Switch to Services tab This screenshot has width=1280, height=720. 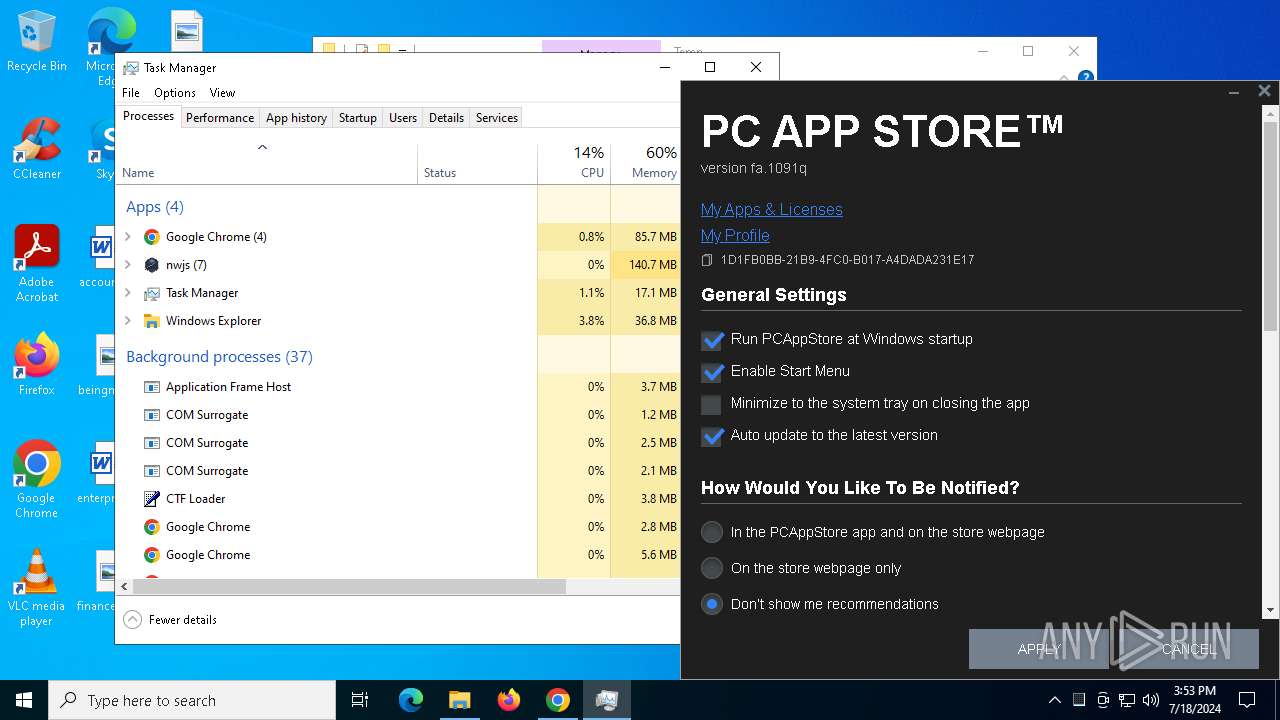497,118
